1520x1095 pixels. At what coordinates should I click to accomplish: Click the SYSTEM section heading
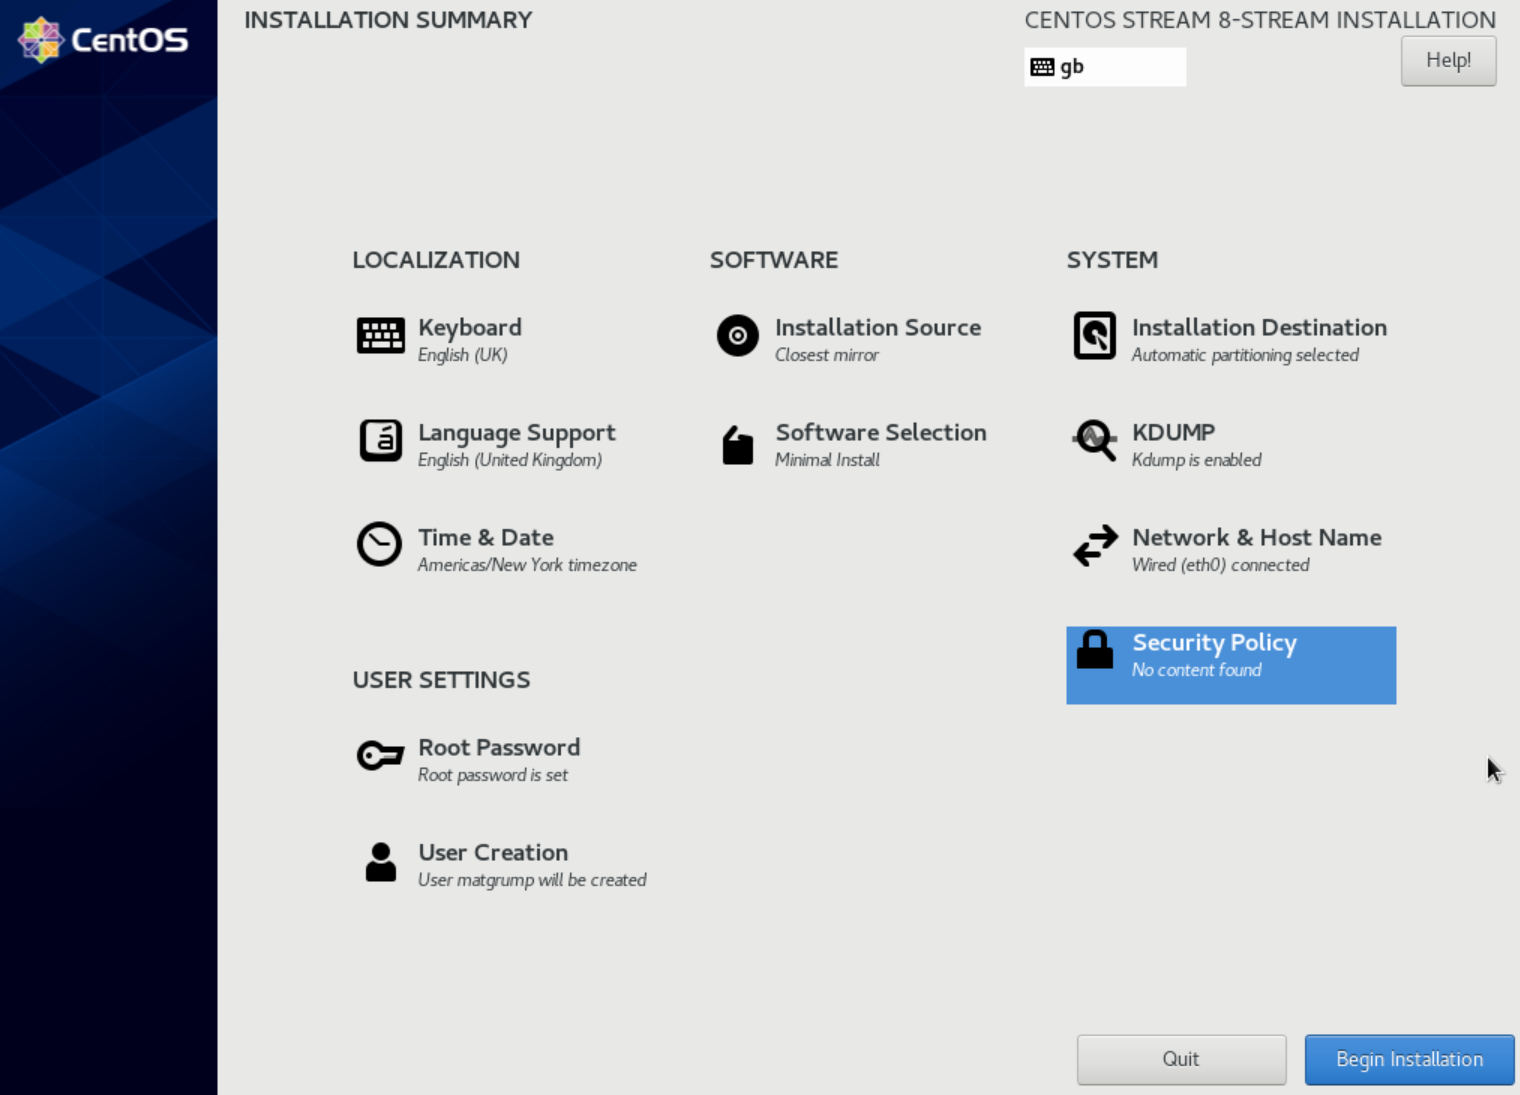click(1112, 260)
